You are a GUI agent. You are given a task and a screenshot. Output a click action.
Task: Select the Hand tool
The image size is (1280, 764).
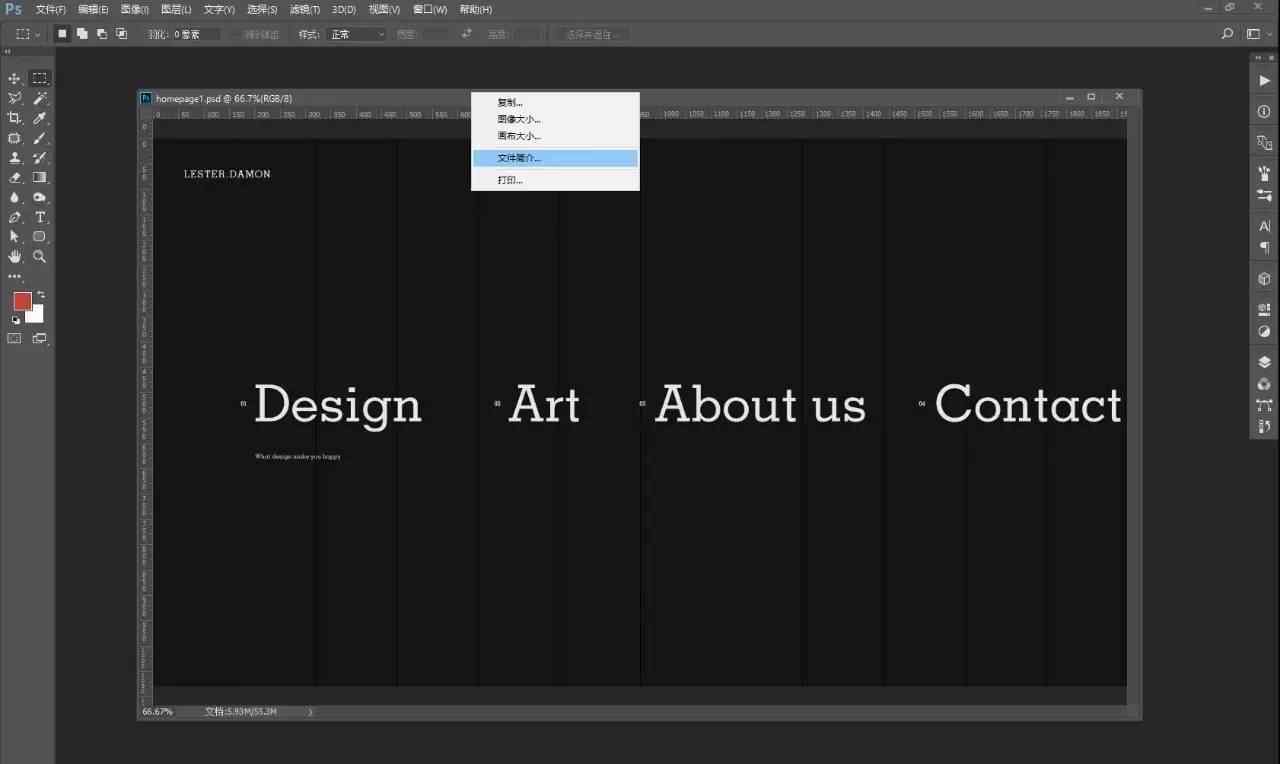pos(14,256)
